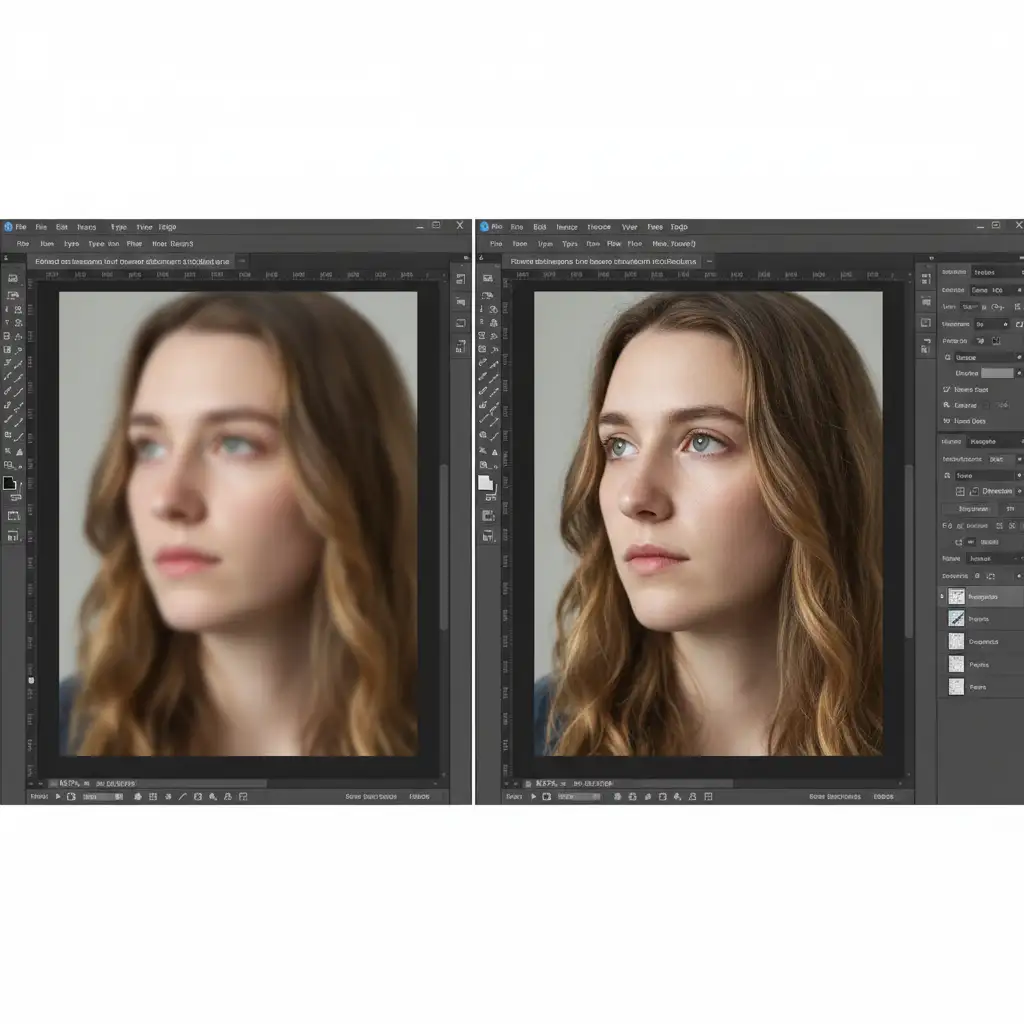
Task: Open the top icon in the blurred window's panel dock
Action: click(x=460, y=279)
